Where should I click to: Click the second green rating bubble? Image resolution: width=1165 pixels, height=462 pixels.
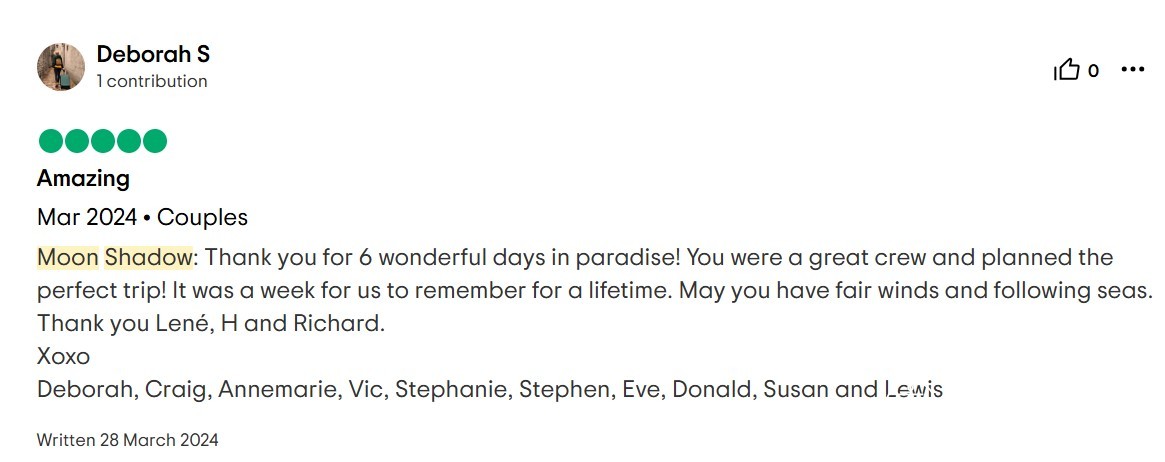(x=76, y=141)
